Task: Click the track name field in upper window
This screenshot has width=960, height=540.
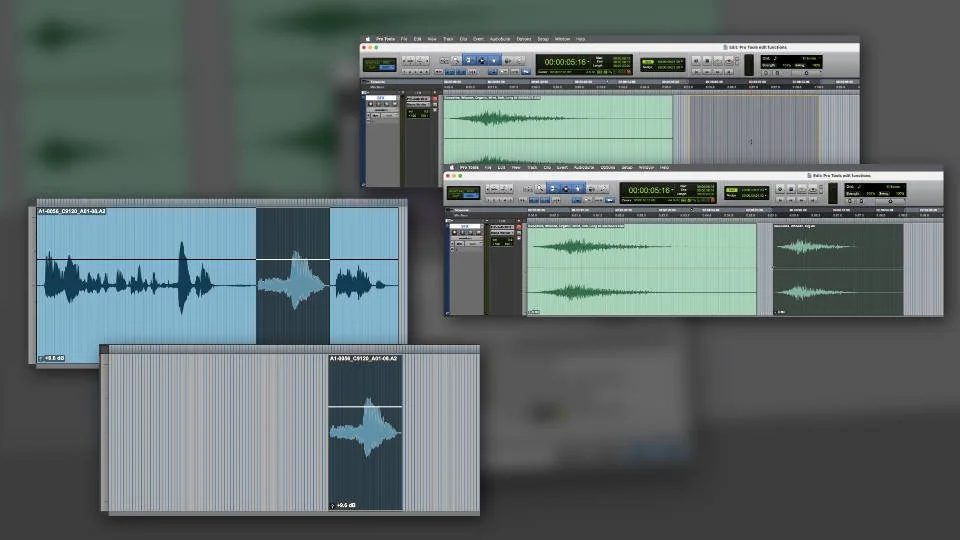Action: [x=381, y=98]
